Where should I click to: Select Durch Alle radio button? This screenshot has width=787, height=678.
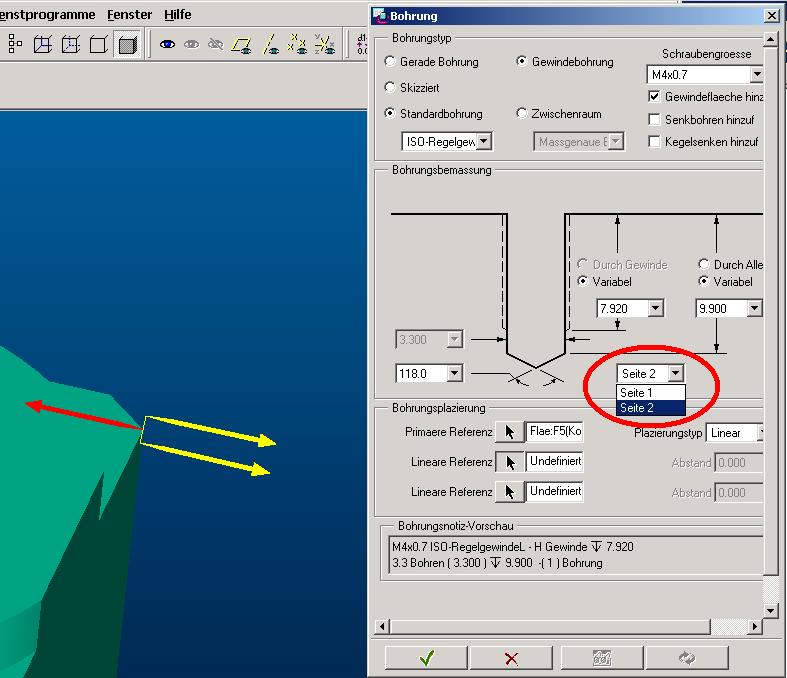pos(704,264)
